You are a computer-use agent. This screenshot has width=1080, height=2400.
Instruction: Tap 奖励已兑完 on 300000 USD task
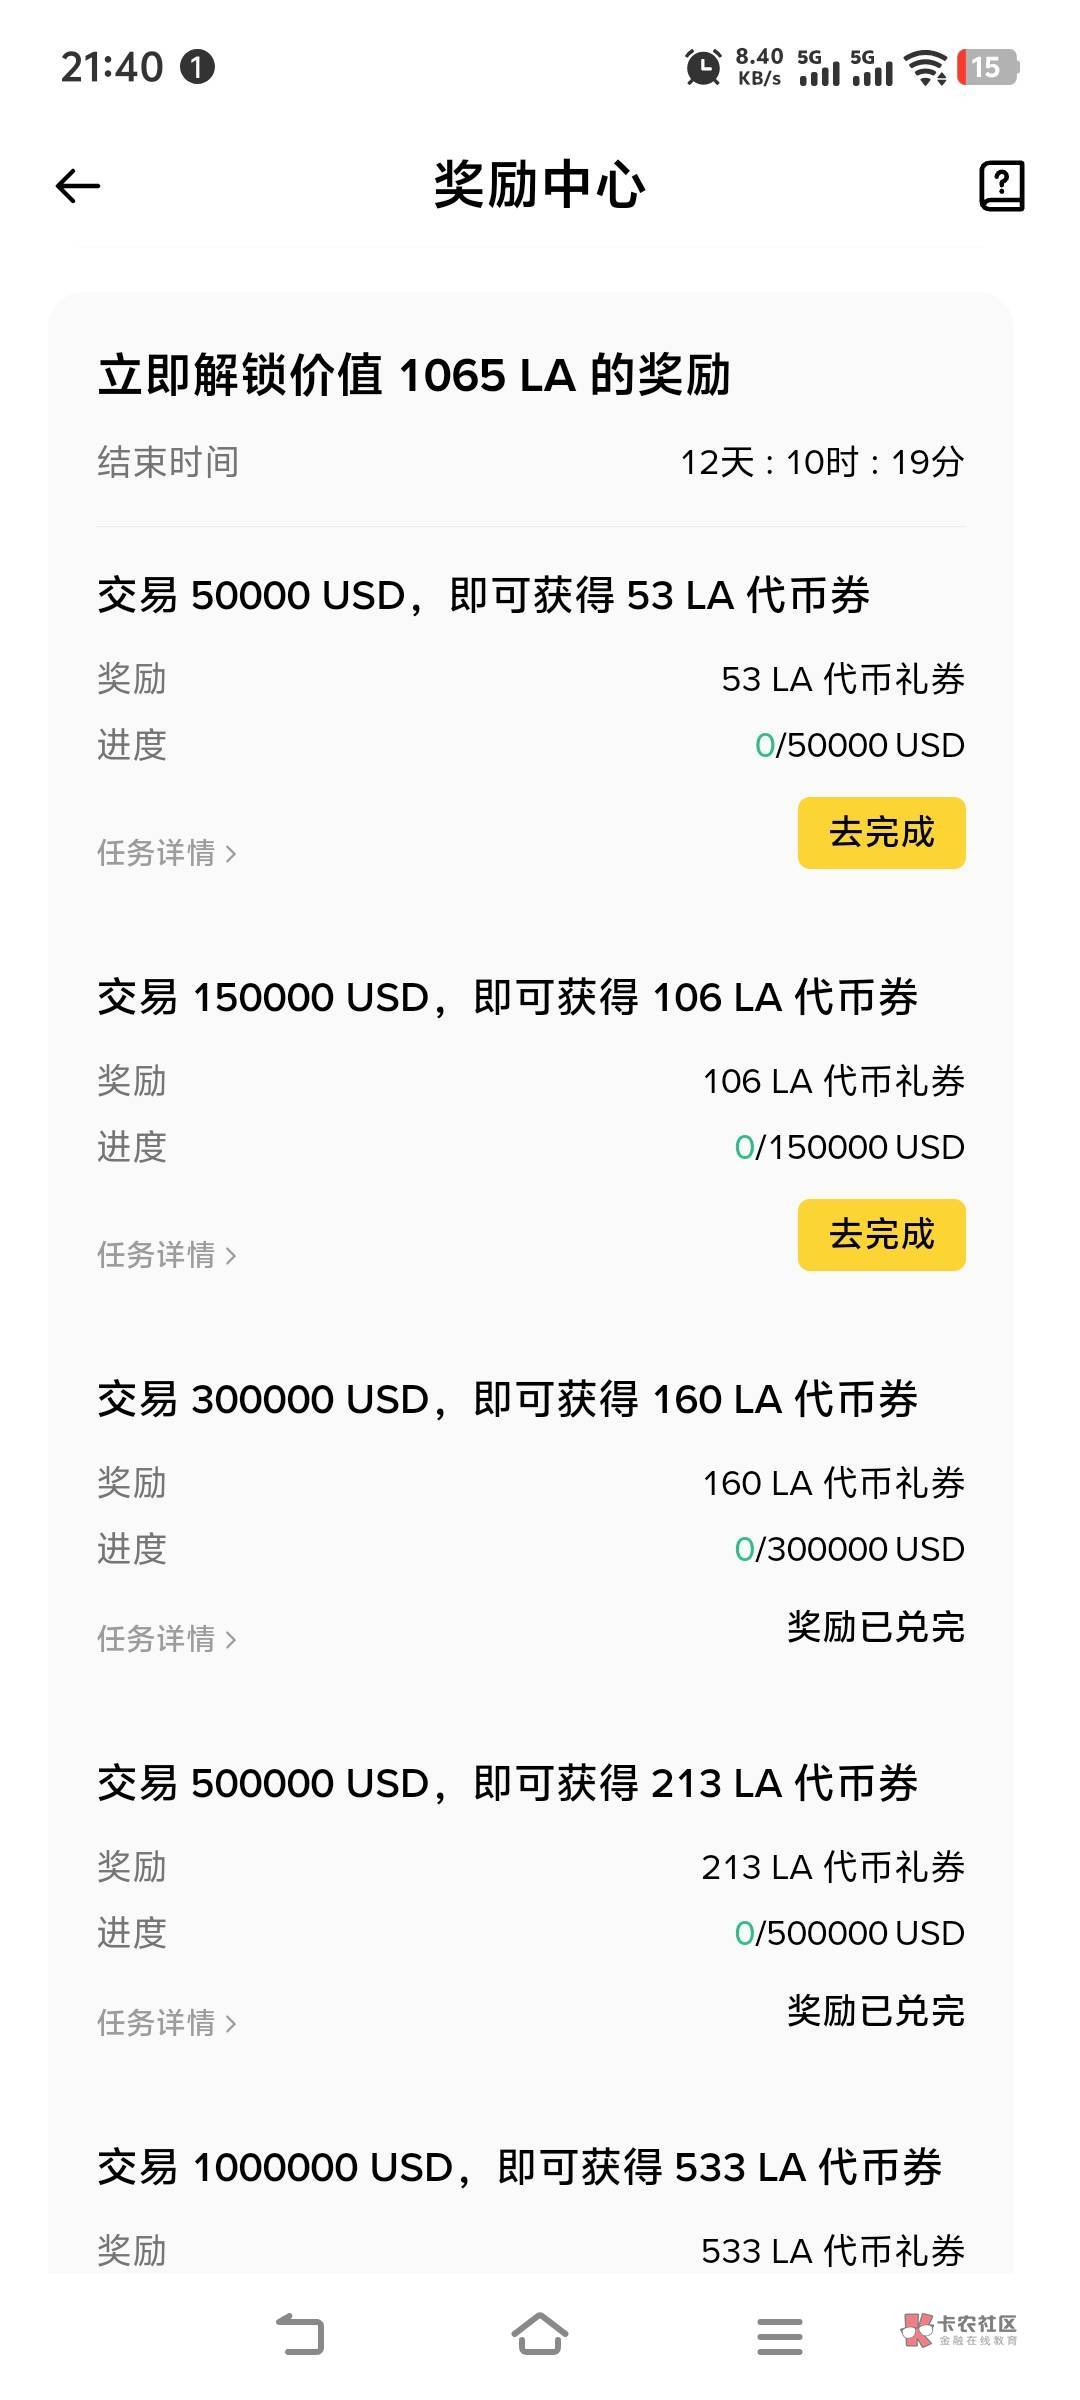(875, 1627)
